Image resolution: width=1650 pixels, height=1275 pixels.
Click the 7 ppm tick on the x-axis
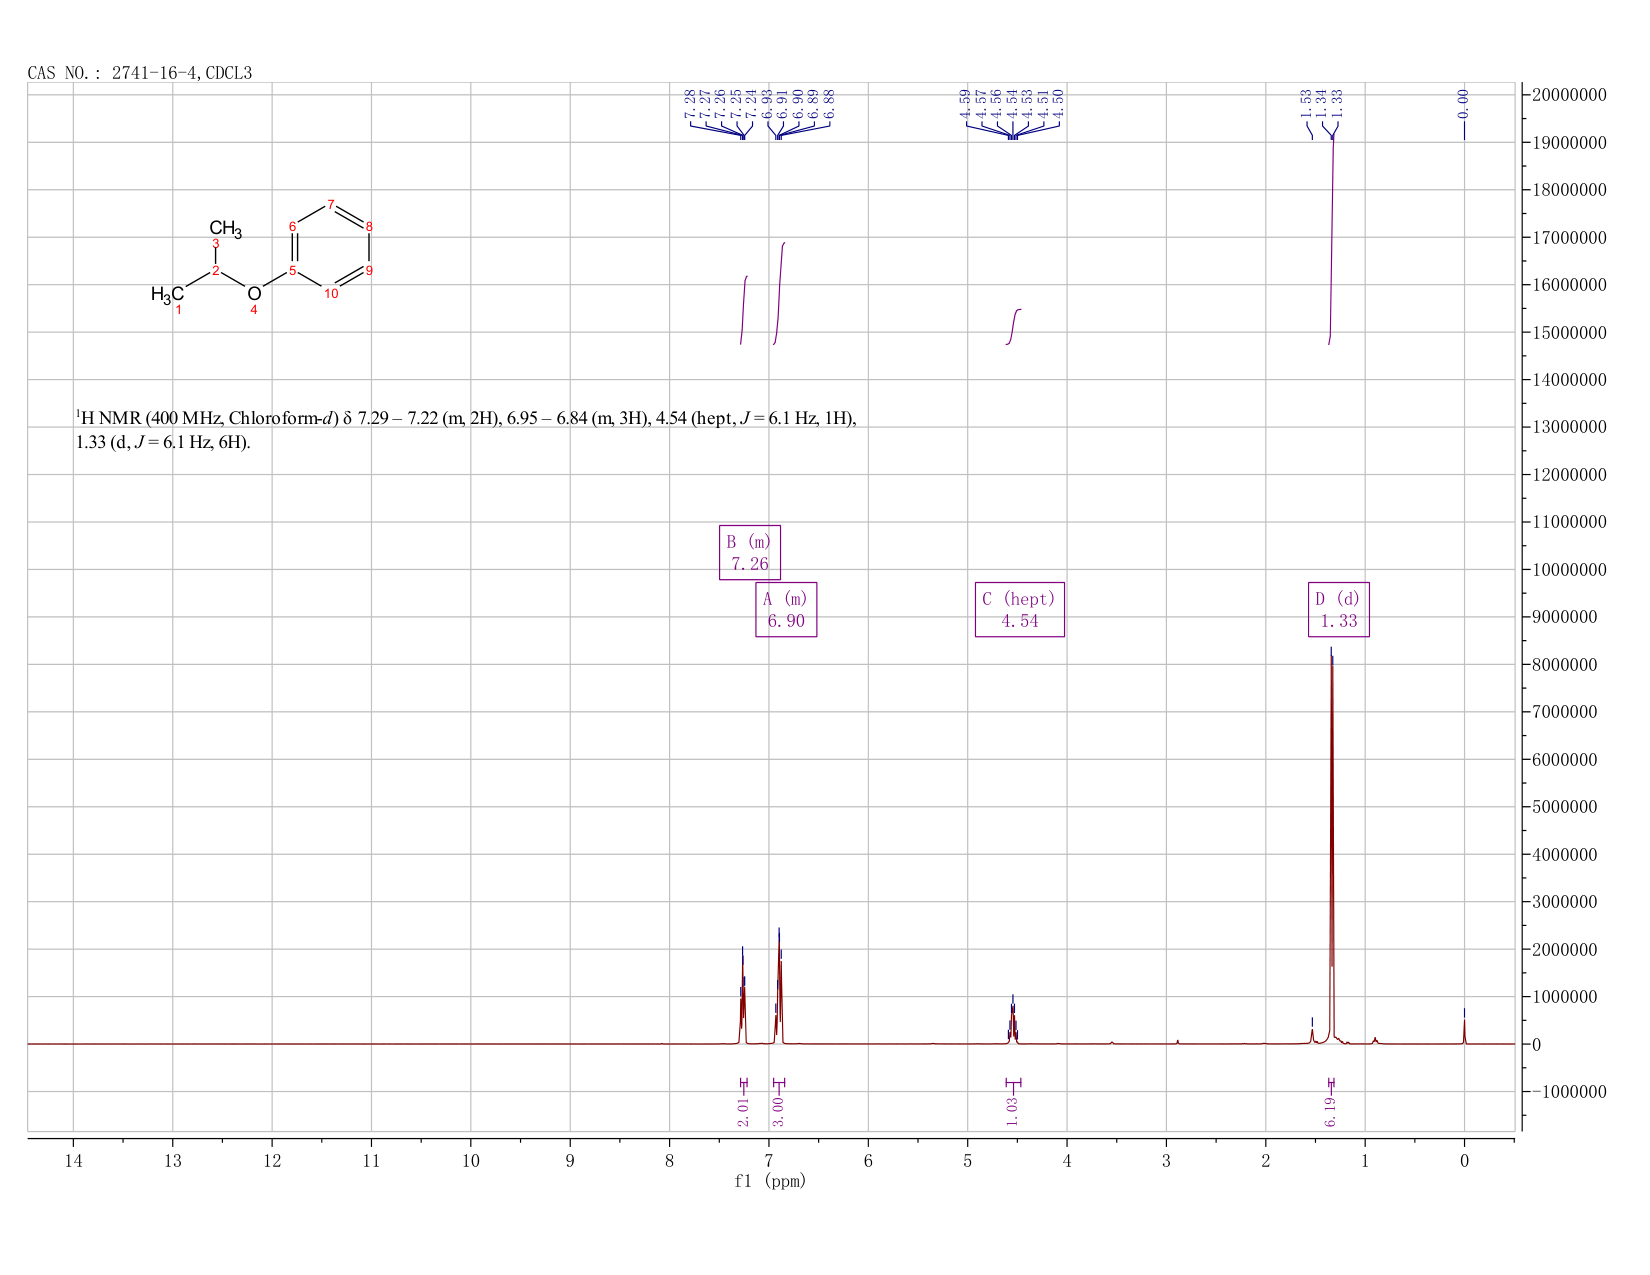click(x=769, y=1161)
